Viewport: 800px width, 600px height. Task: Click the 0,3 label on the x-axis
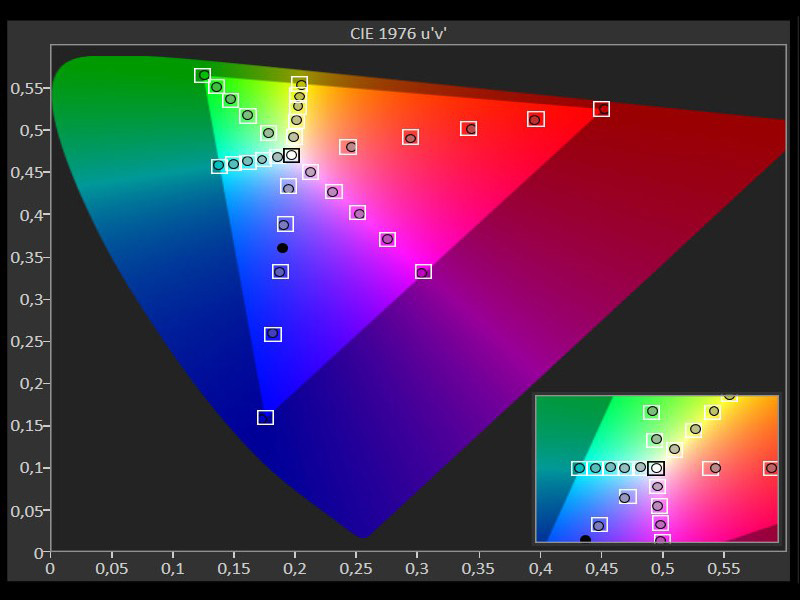[x=417, y=569]
